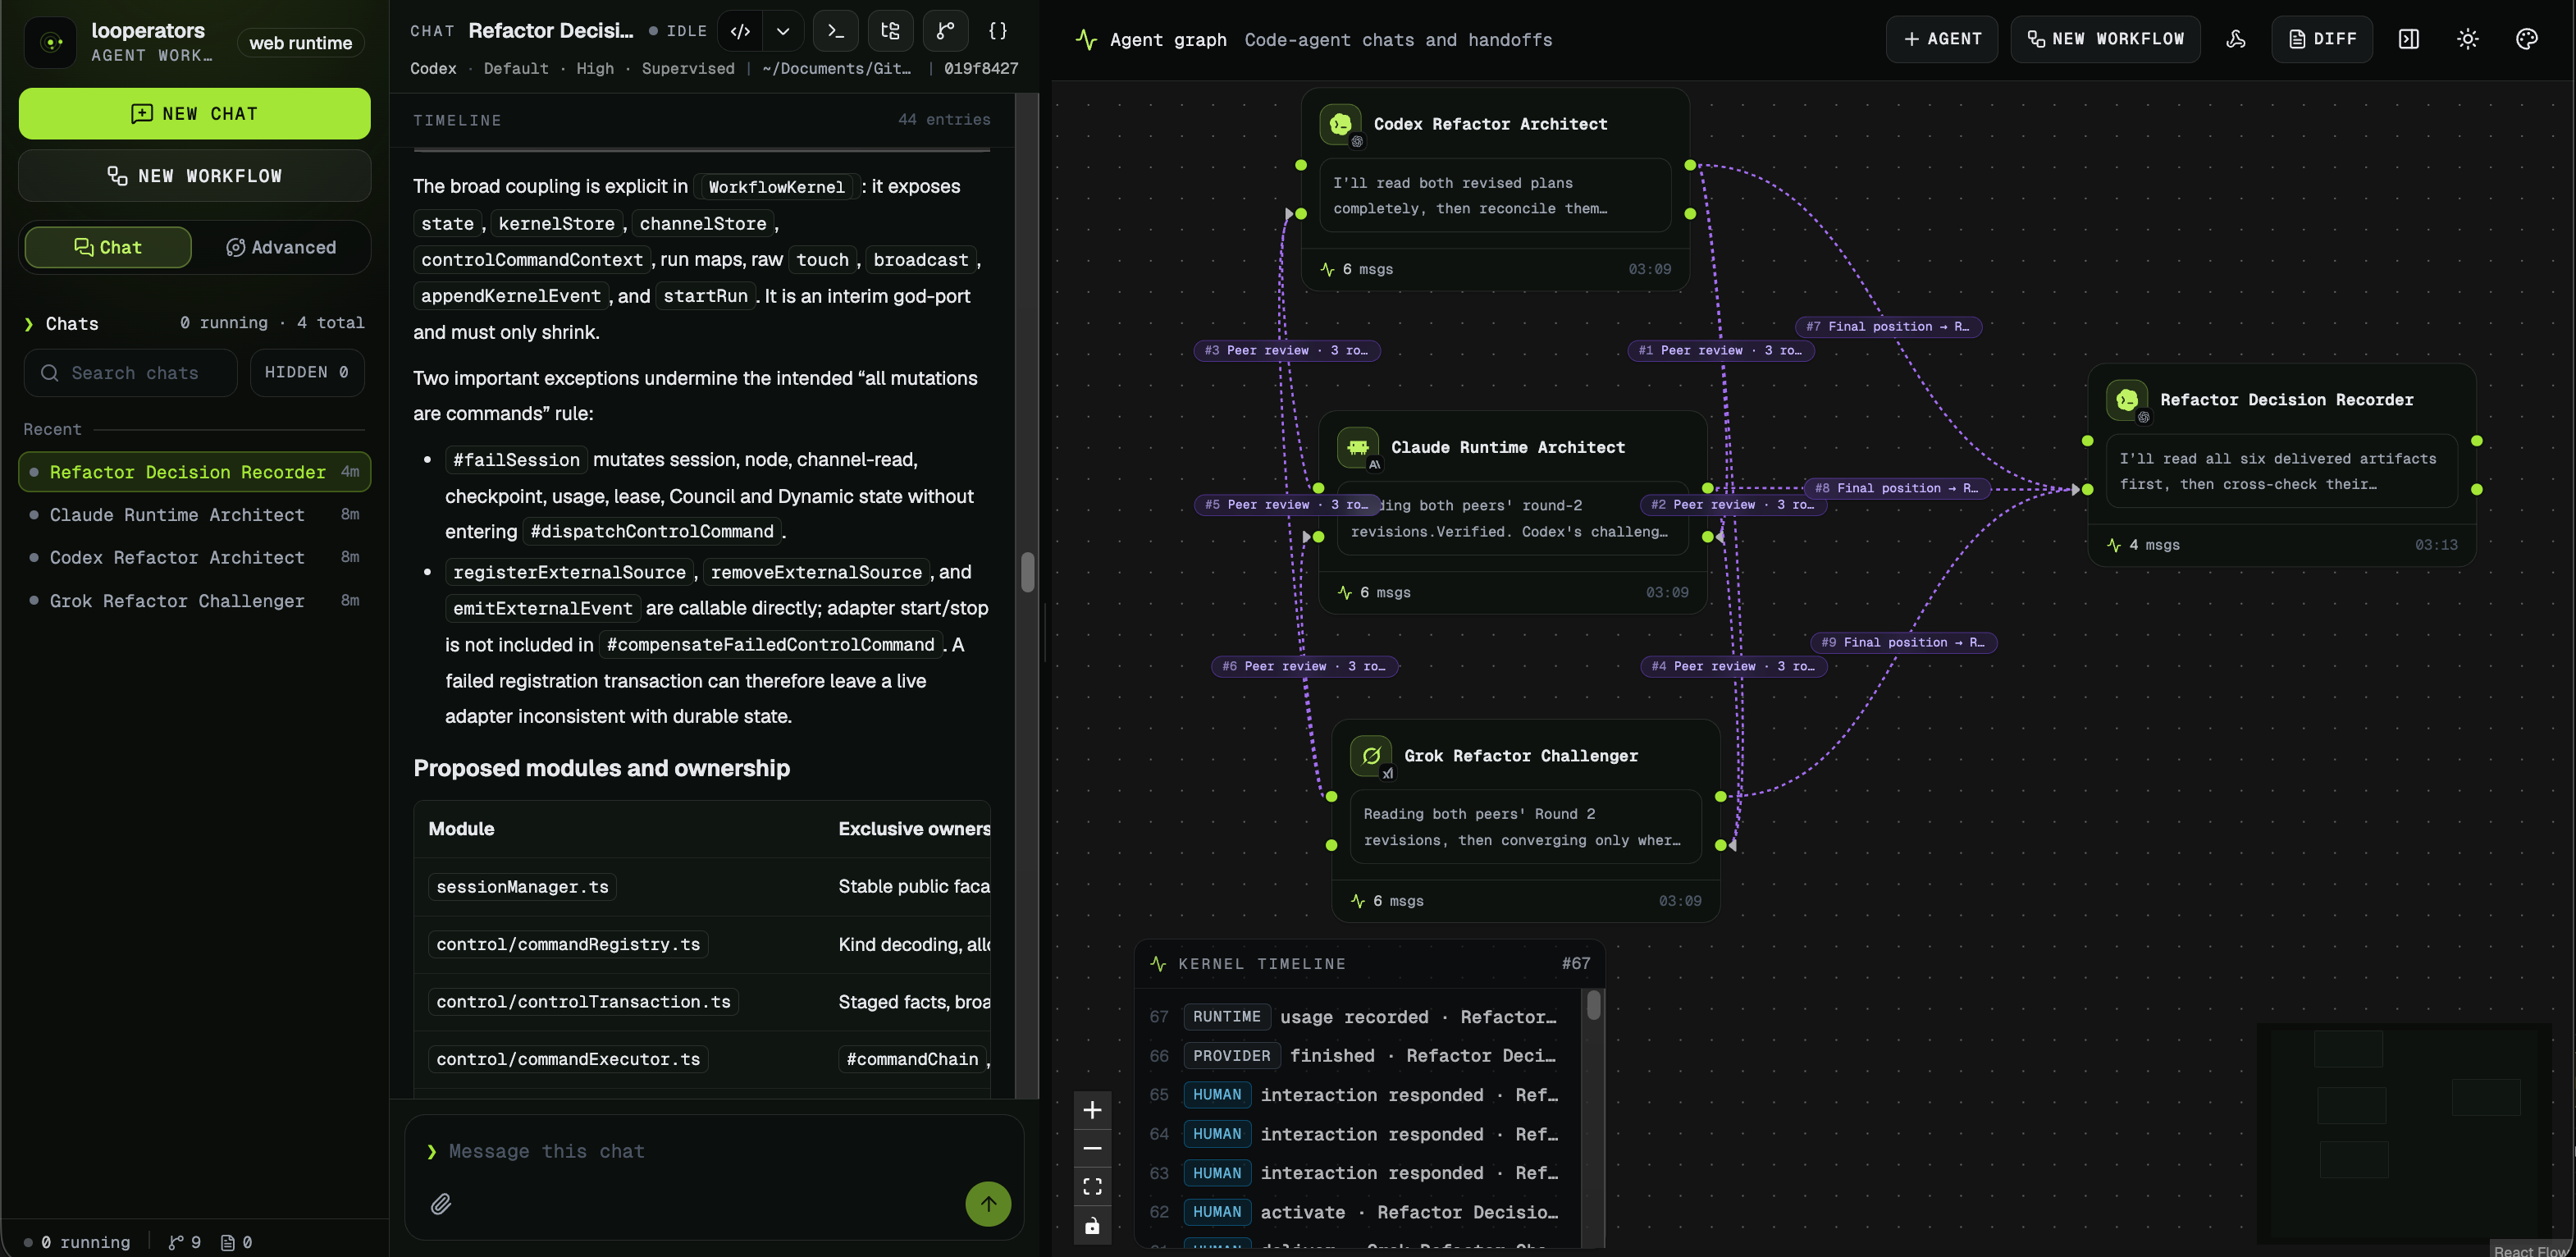This screenshot has width=2576, height=1257.
Task: Focus the Search chats field
Action: coord(131,373)
